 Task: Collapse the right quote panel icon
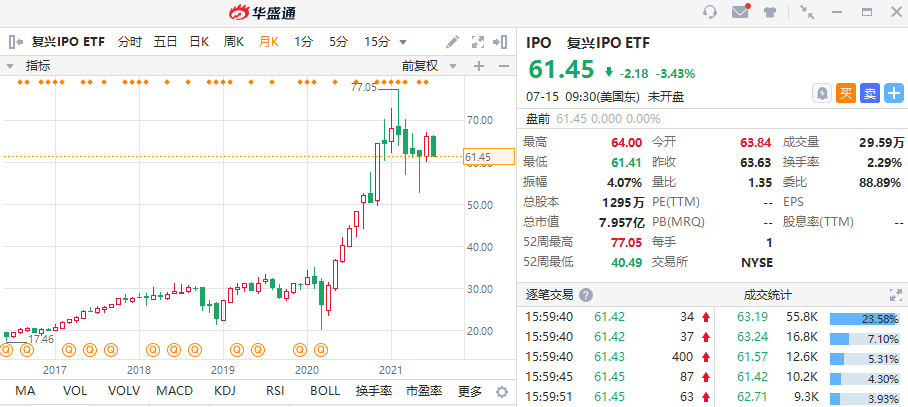[500, 42]
